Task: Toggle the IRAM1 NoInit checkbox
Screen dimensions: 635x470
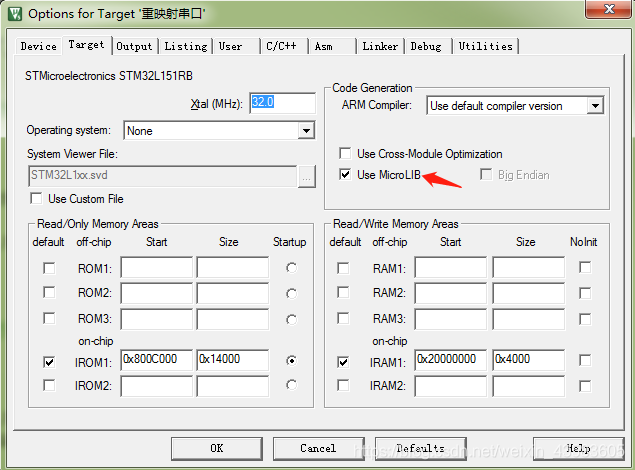Action: pyautogui.click(x=585, y=360)
